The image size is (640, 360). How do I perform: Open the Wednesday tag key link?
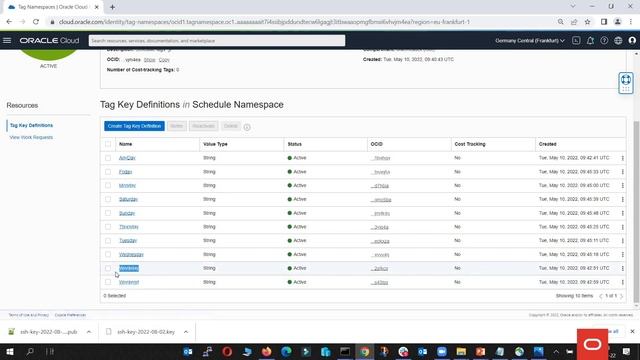coord(131,254)
